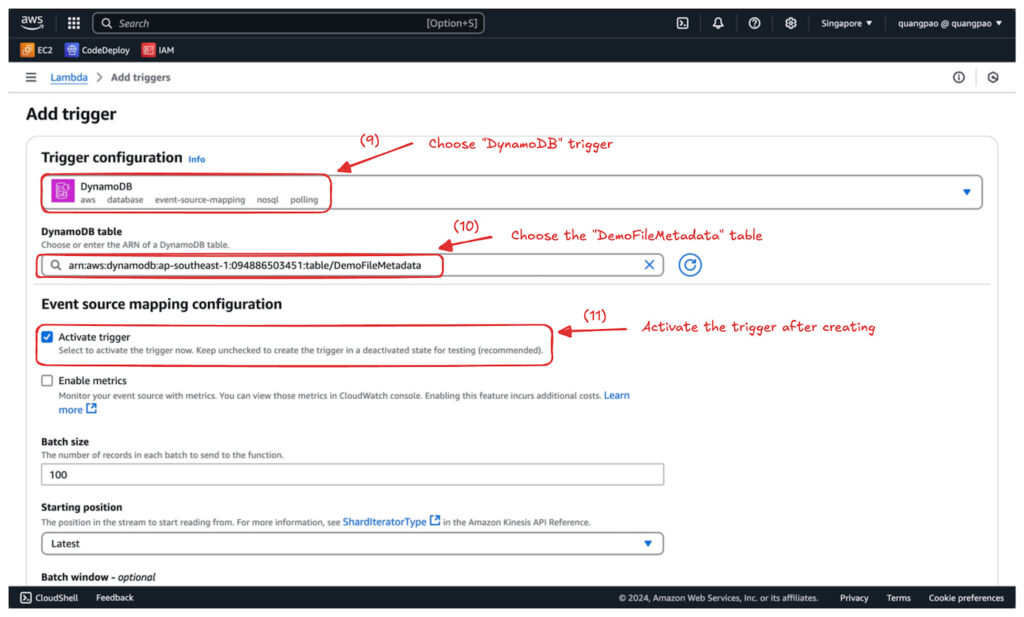Open the CodeDeploy shortcut

click(97, 50)
